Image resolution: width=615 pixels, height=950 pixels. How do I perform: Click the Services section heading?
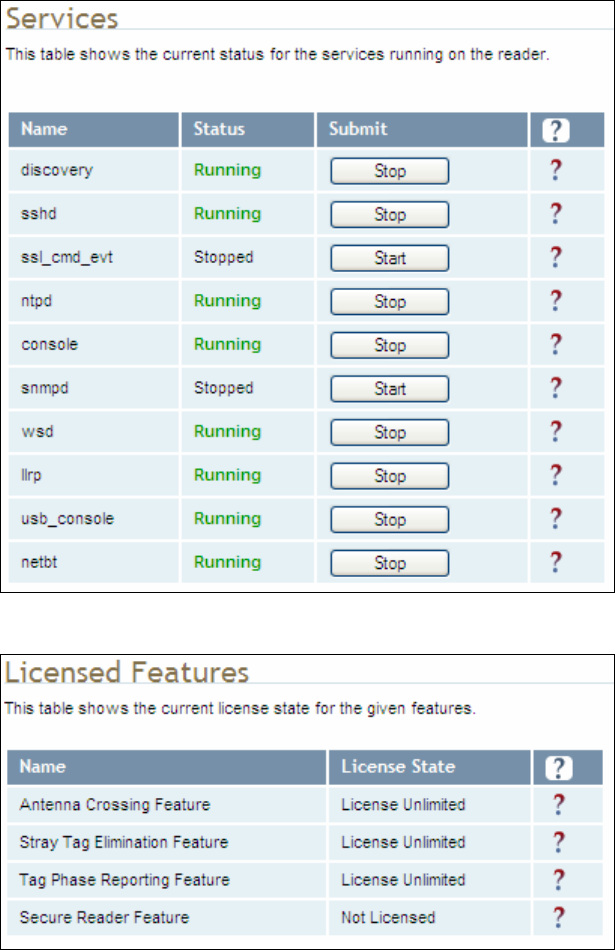tap(62, 19)
